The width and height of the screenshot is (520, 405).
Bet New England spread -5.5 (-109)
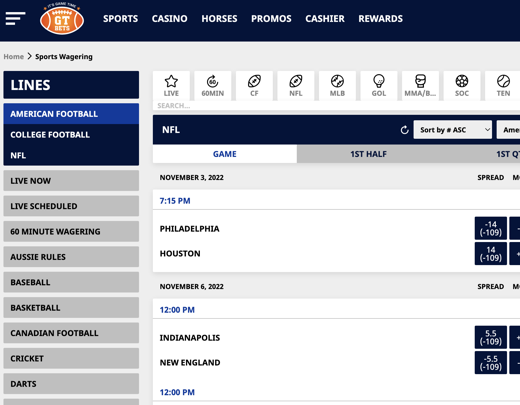point(491,363)
